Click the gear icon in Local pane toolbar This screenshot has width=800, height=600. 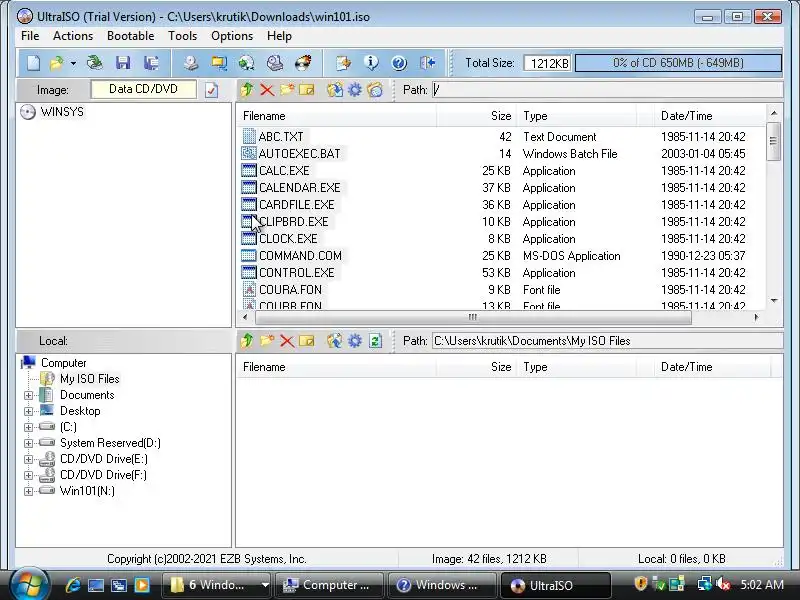355,341
